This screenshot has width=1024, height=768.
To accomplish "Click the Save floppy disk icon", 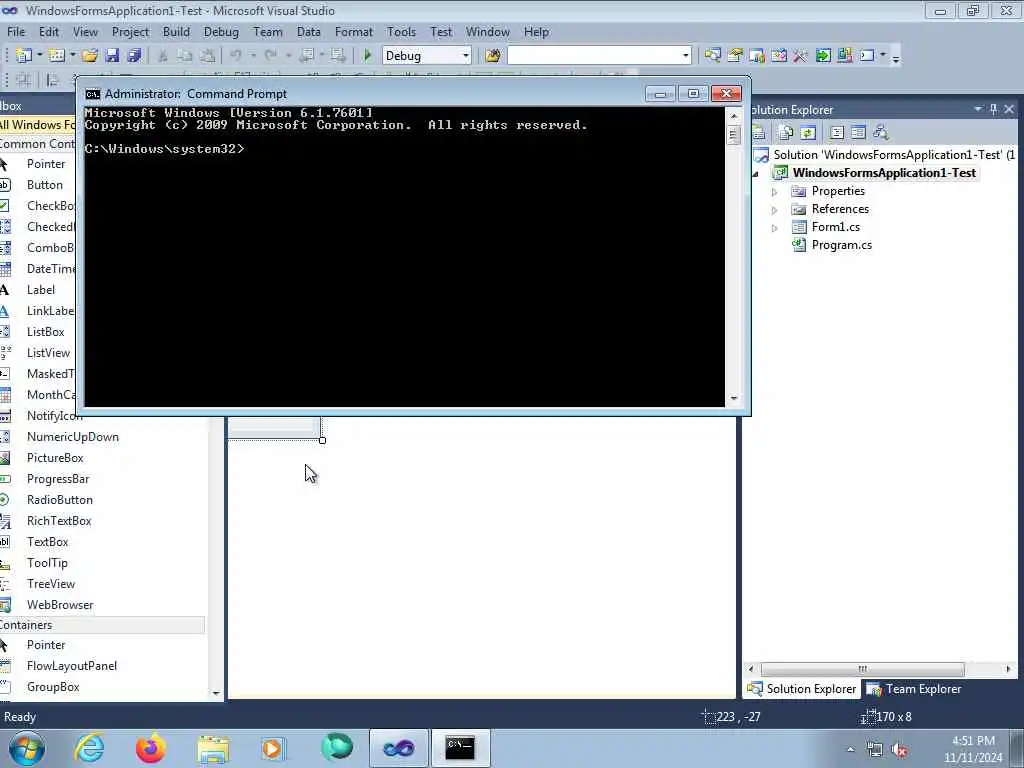I will [x=112, y=56].
